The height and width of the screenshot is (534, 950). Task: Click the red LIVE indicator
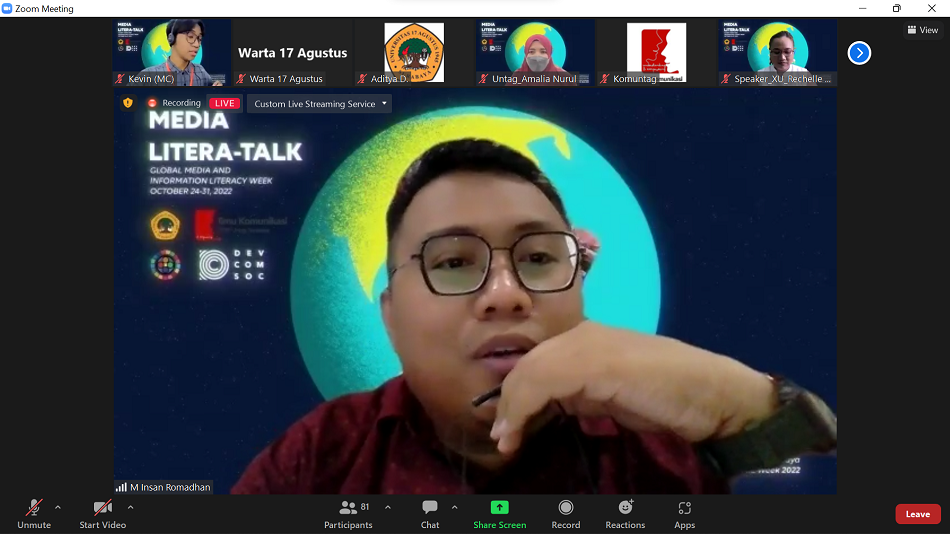coord(224,103)
